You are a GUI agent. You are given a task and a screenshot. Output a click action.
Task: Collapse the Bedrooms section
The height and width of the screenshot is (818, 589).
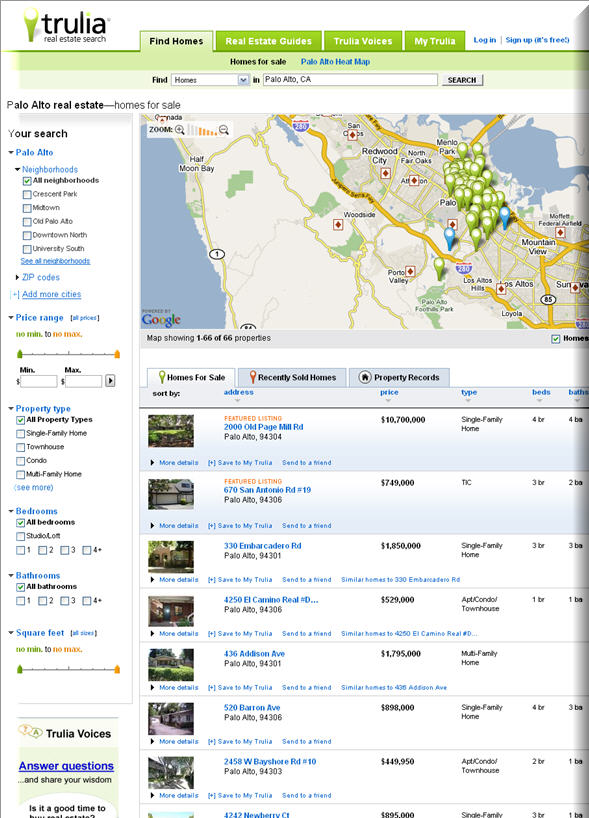11,511
